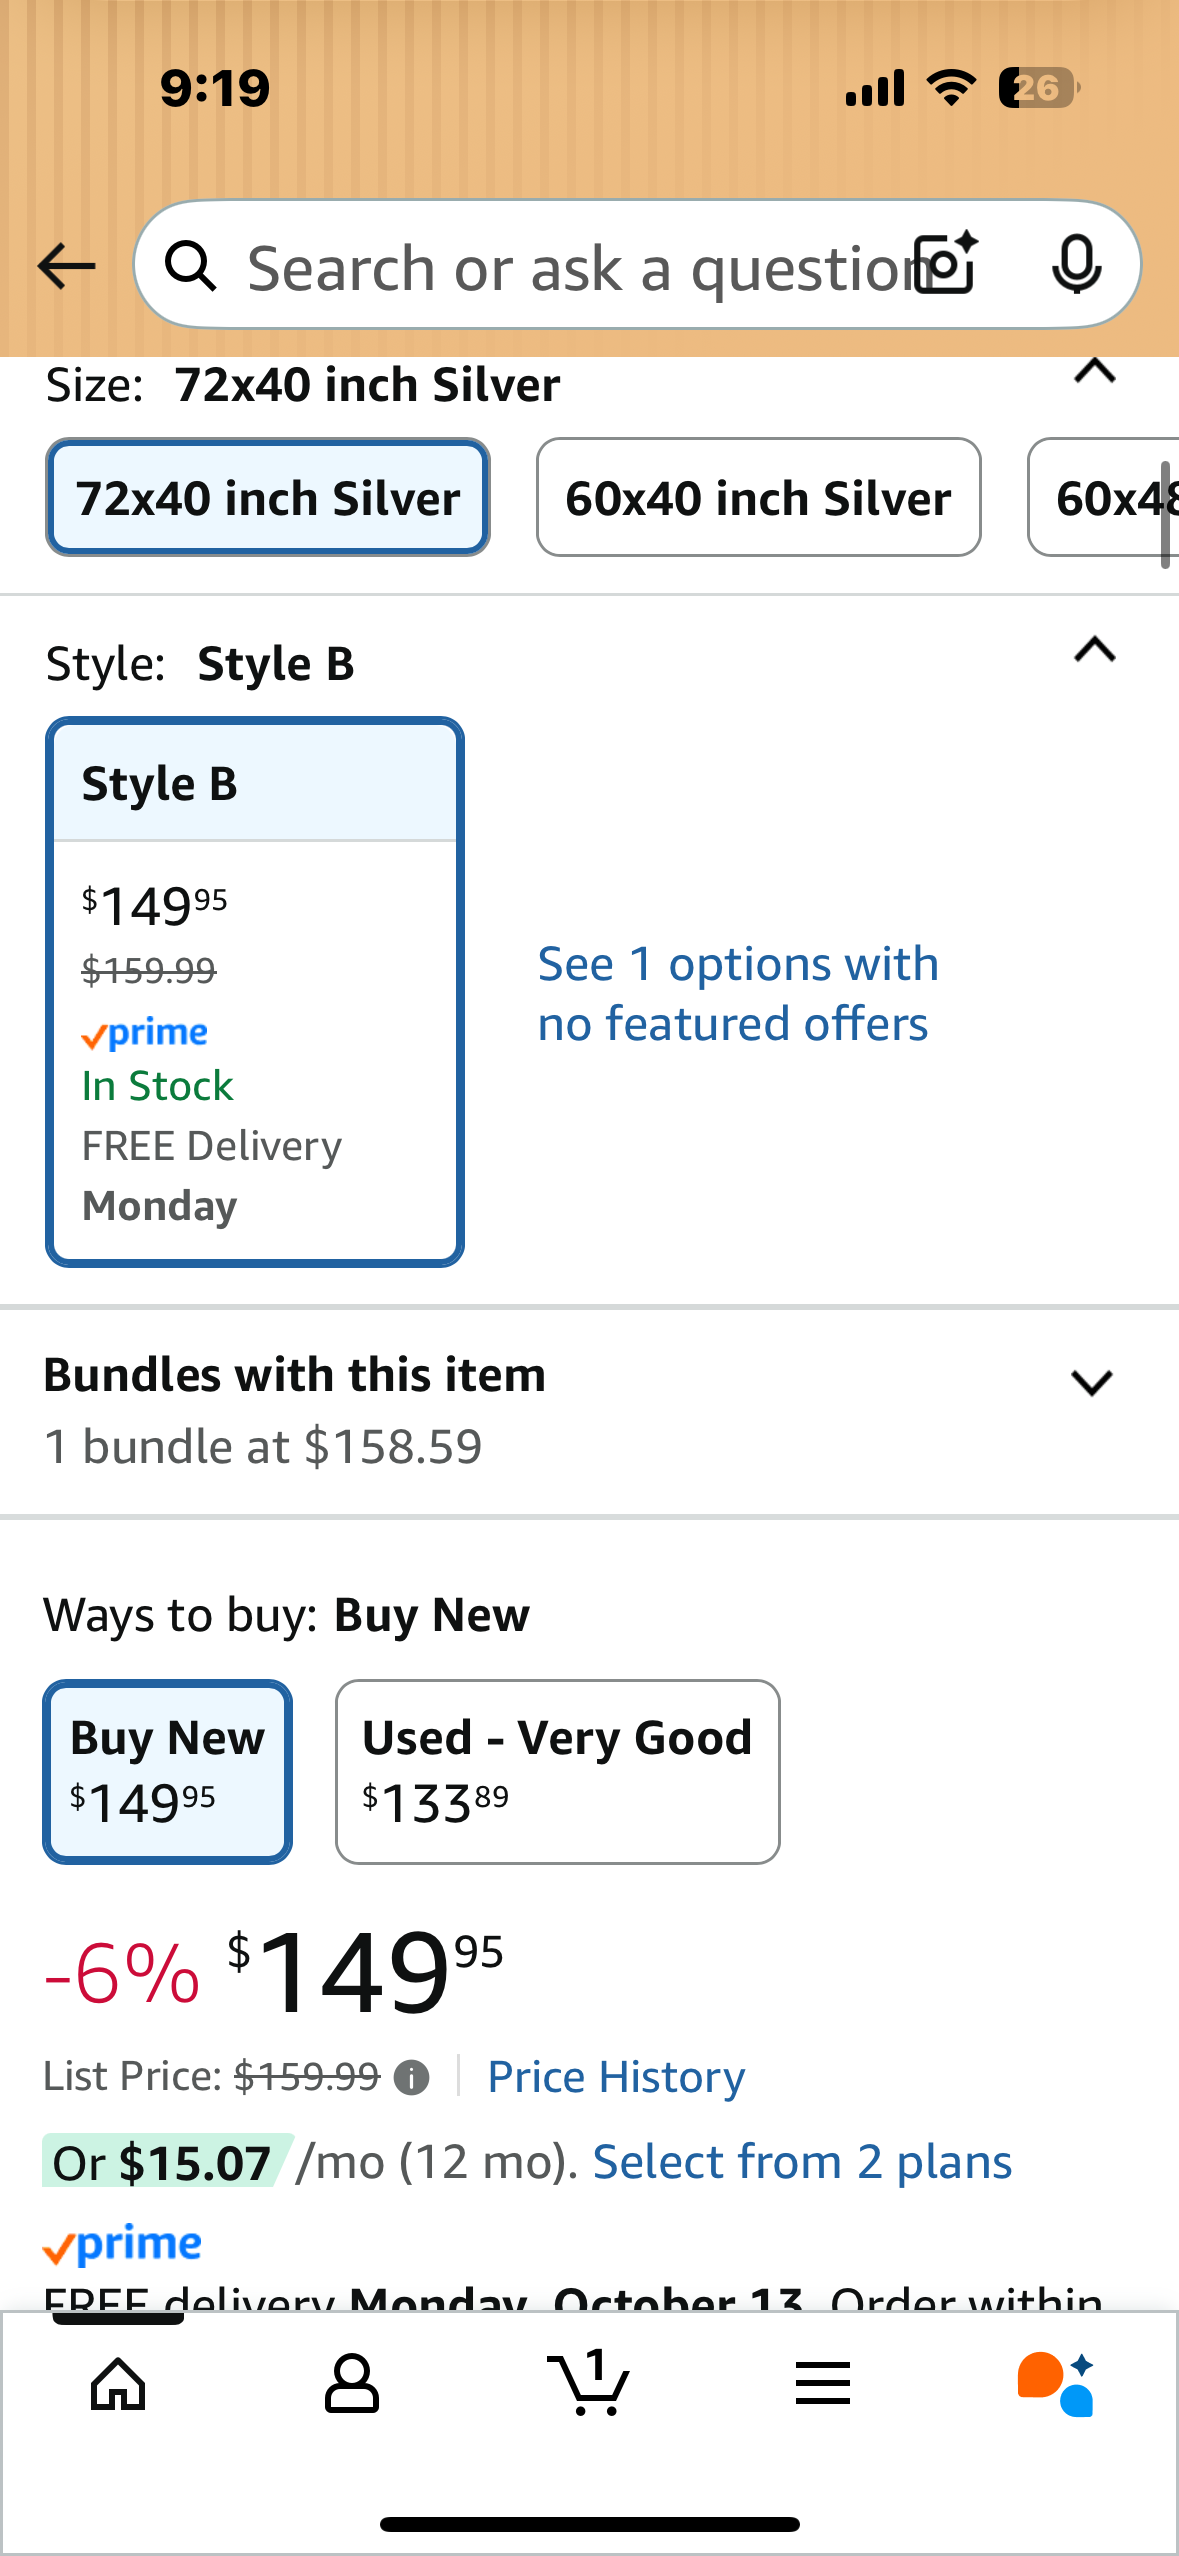This screenshot has height=2556, width=1179.
Task: Expand Bundles with this item
Action: (1091, 1383)
